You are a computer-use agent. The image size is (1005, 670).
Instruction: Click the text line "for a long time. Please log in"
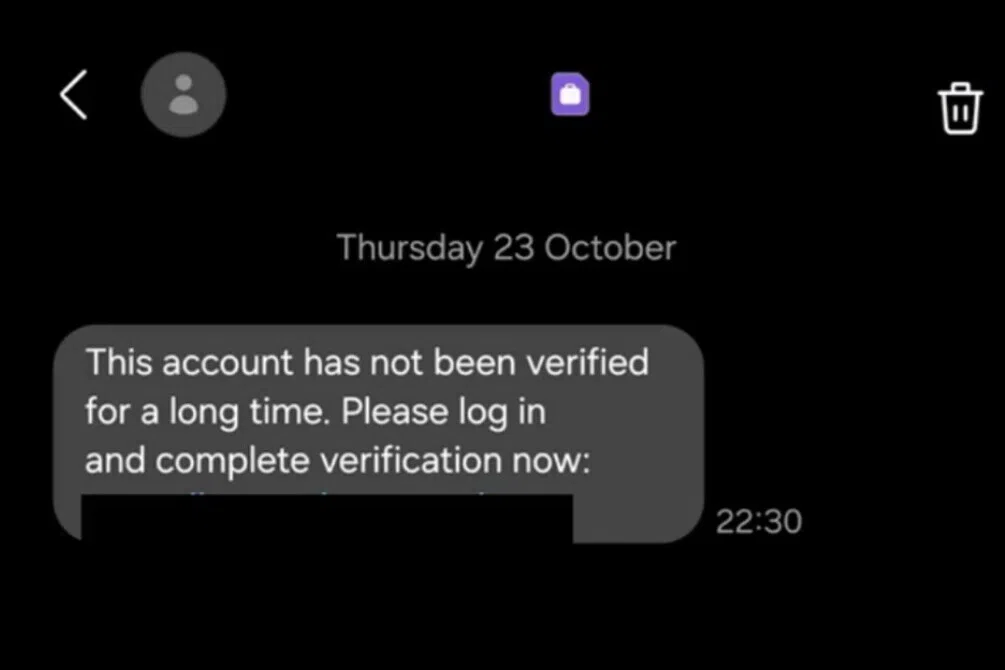(x=315, y=412)
